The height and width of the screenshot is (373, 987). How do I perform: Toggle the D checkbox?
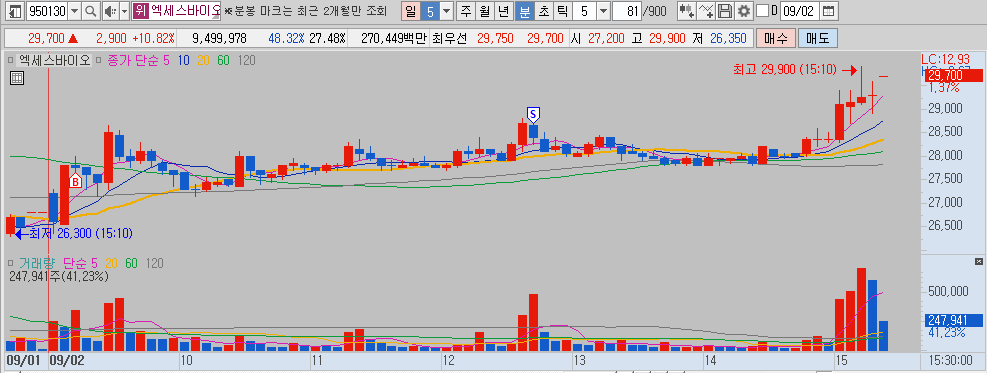762,11
